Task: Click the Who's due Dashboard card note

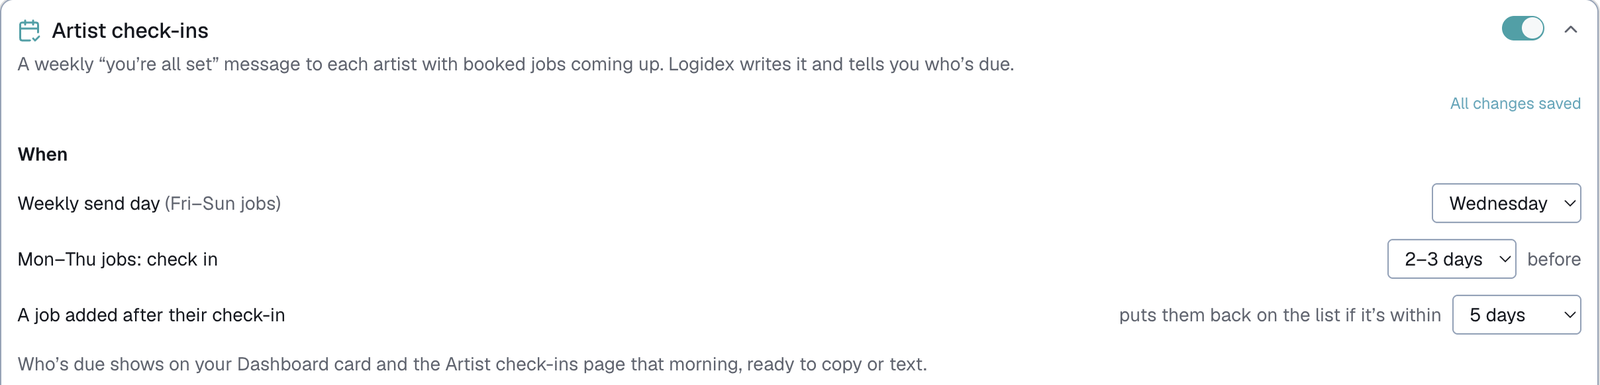Action: pos(472,364)
